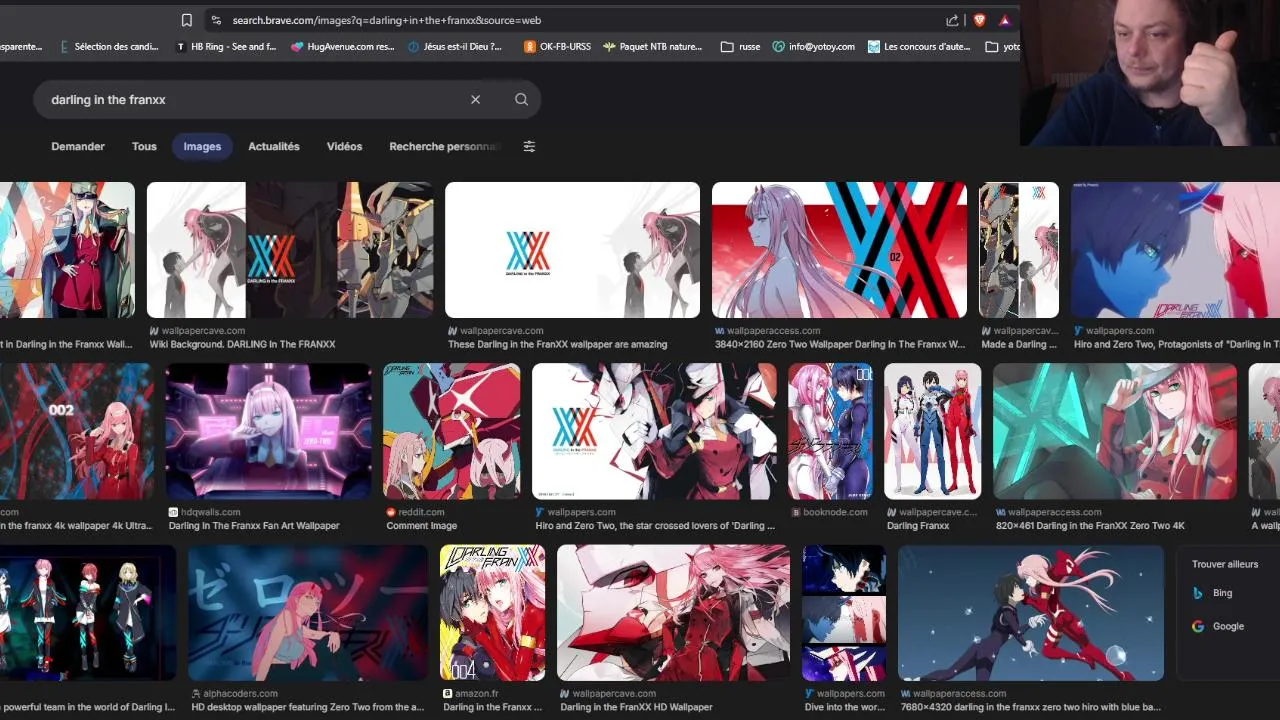Open the HB Ring bookmark
Screen dimensions: 1280x720
click(226, 46)
